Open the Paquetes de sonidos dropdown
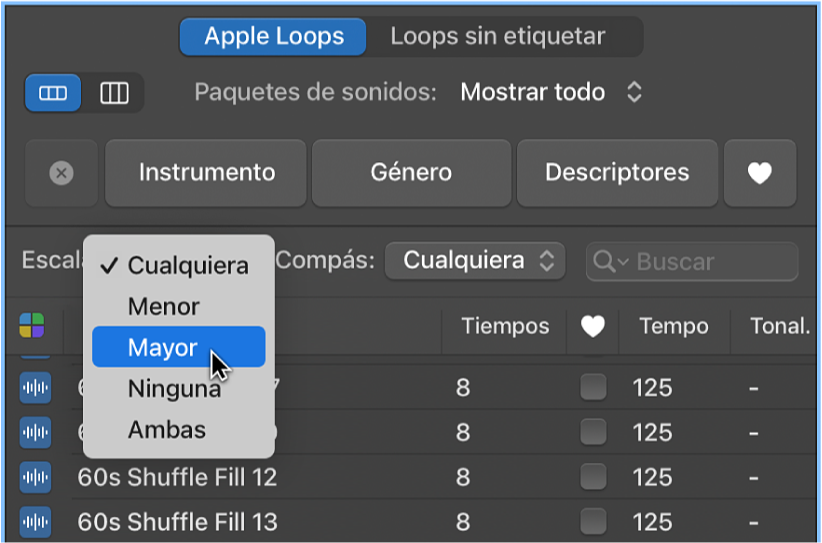Screen dimensions: 822x543 (x=551, y=93)
